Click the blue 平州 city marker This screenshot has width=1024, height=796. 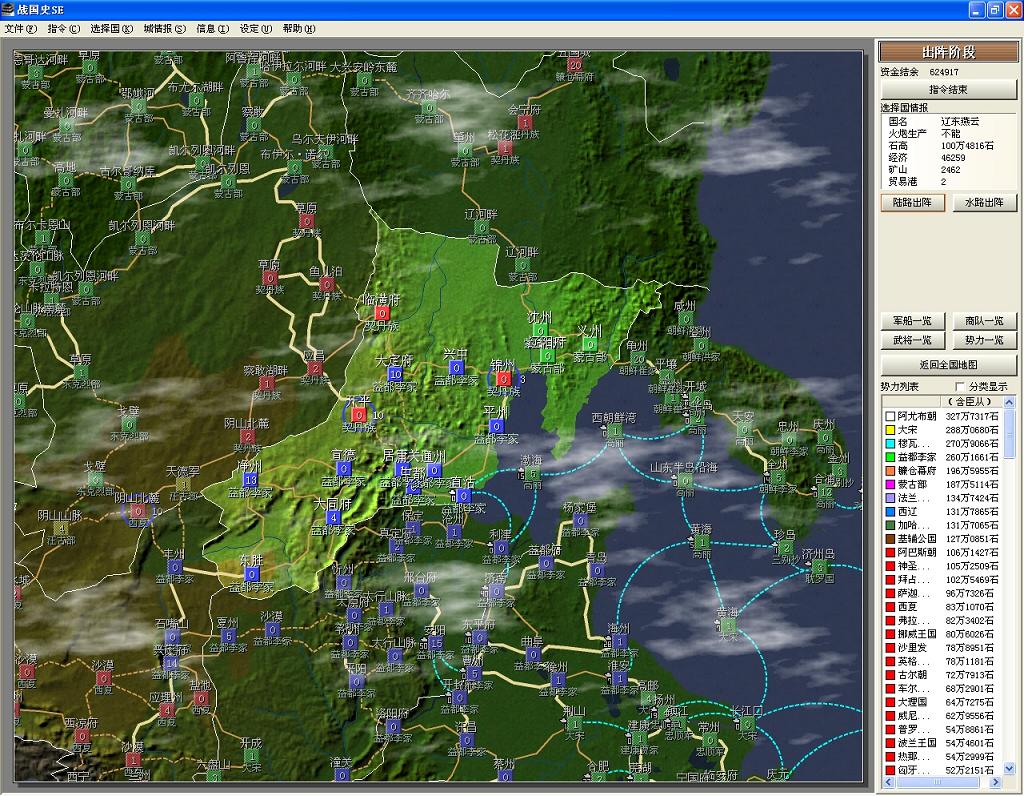497,425
